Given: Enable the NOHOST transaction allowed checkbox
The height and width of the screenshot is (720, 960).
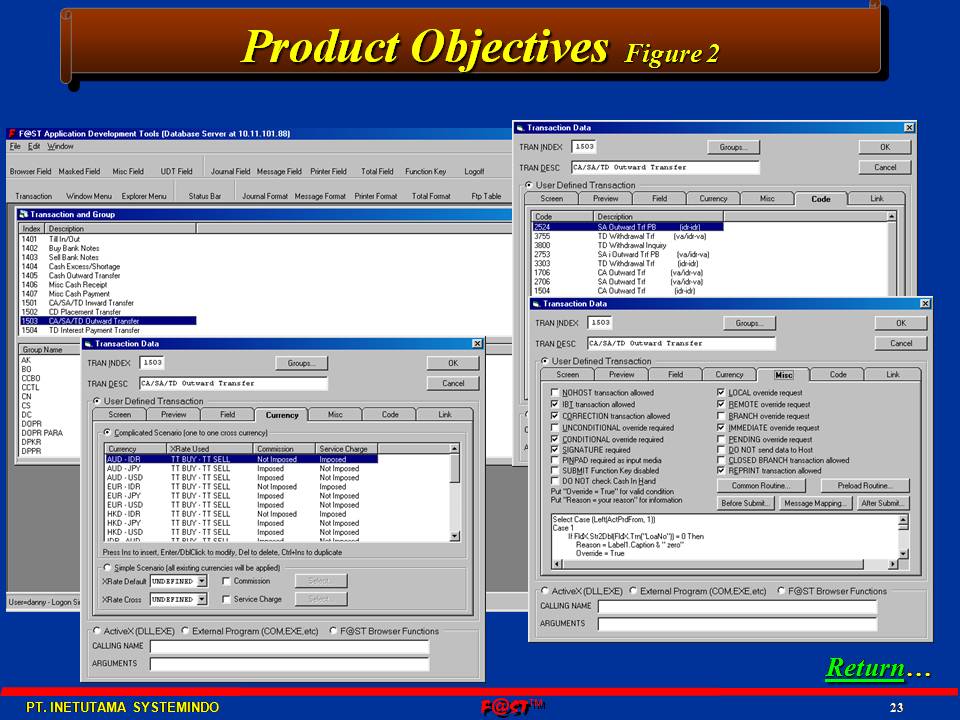Looking at the screenshot, I should click(x=556, y=393).
